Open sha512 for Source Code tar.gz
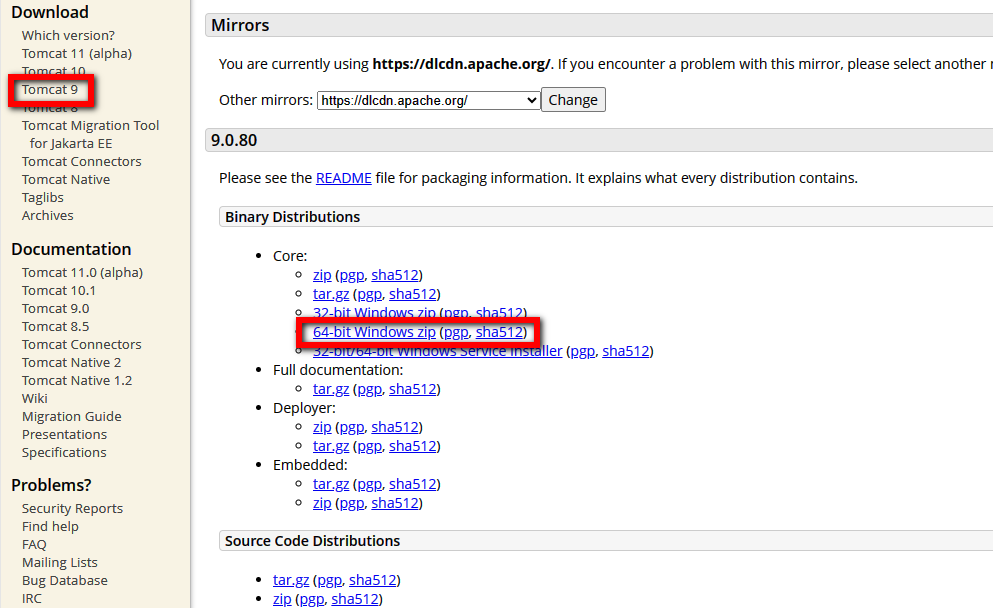The width and height of the screenshot is (993, 608). click(373, 580)
